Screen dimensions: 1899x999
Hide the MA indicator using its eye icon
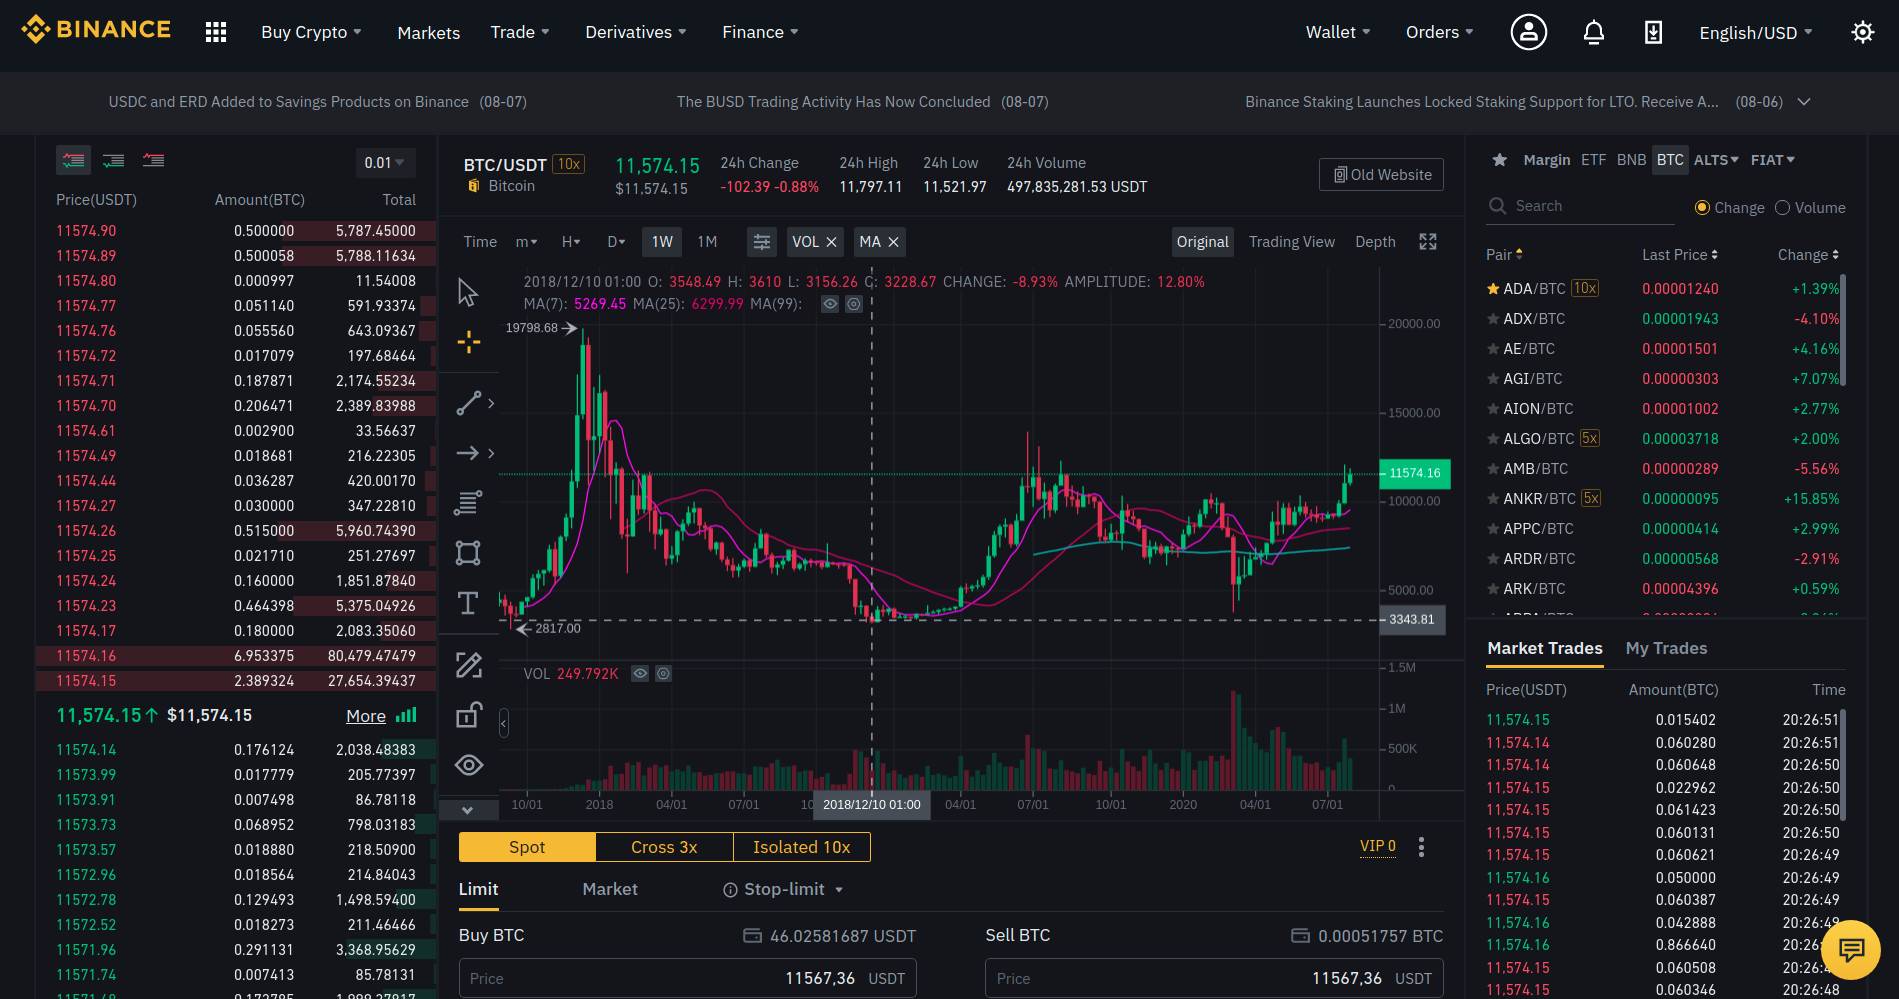point(830,304)
